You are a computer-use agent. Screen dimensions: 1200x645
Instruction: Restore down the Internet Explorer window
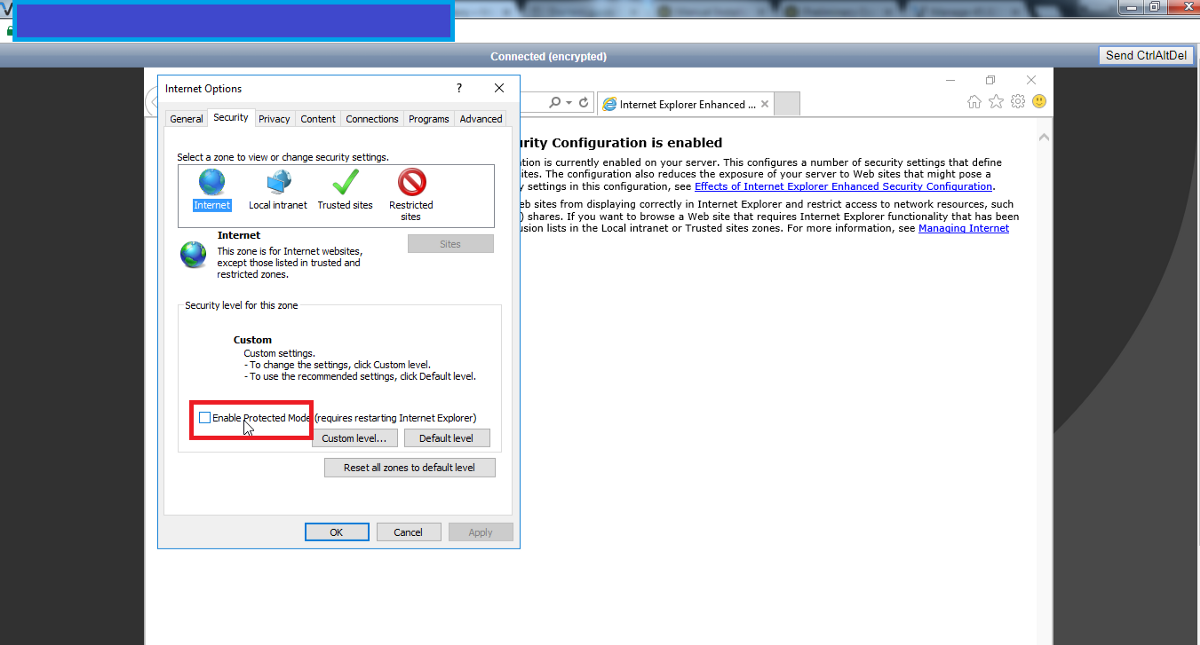[990, 80]
